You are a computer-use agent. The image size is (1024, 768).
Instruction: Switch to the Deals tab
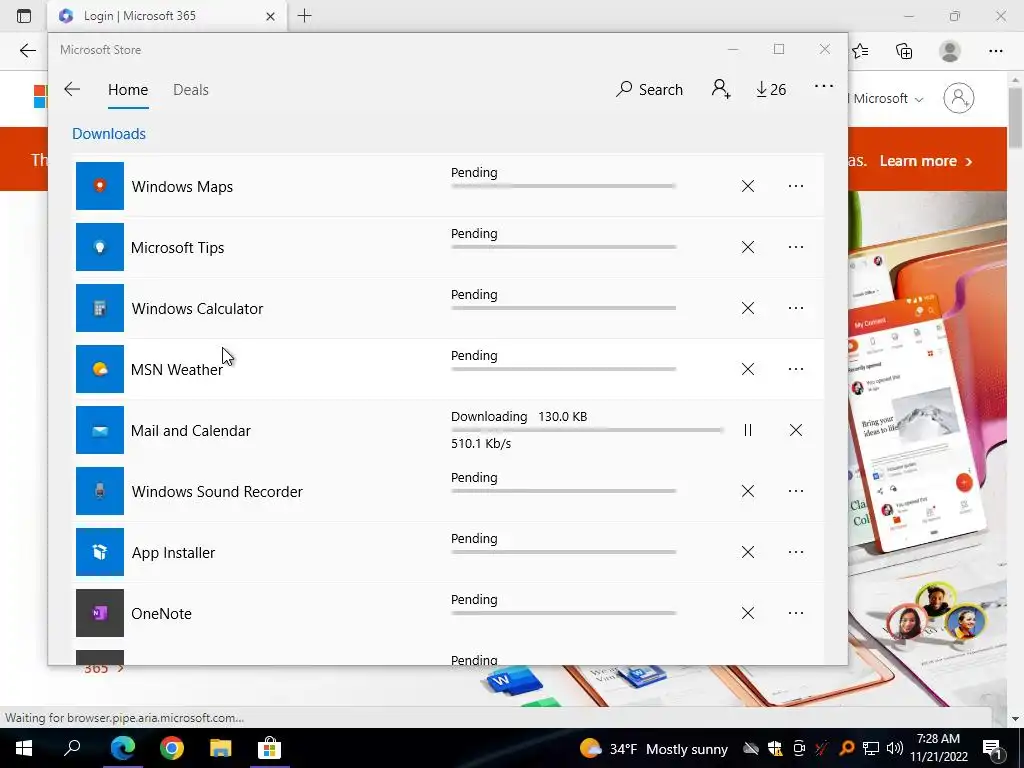pos(191,90)
